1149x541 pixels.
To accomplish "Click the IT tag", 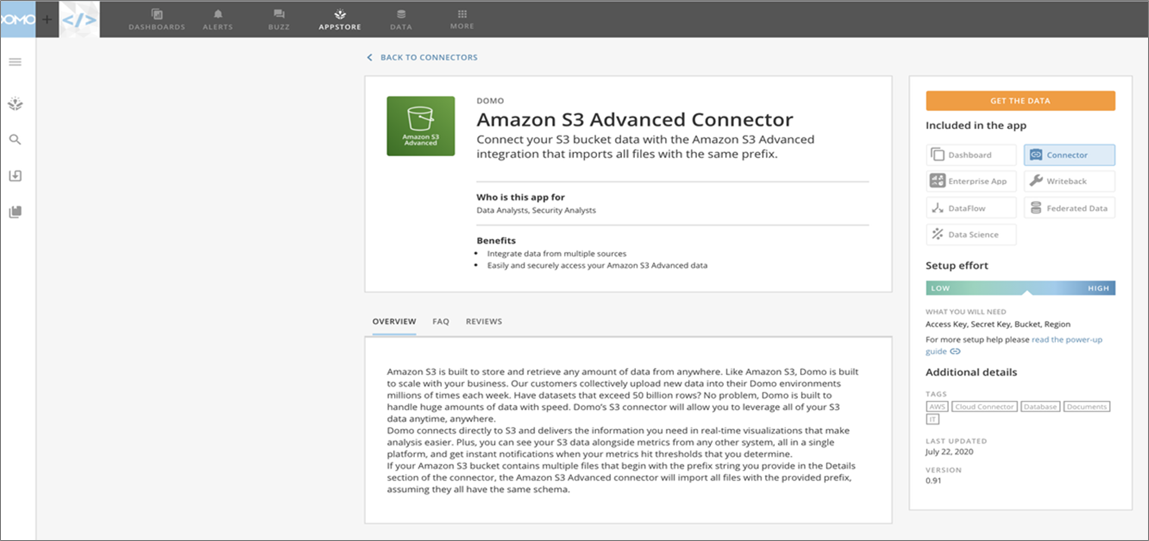I will pos(932,419).
